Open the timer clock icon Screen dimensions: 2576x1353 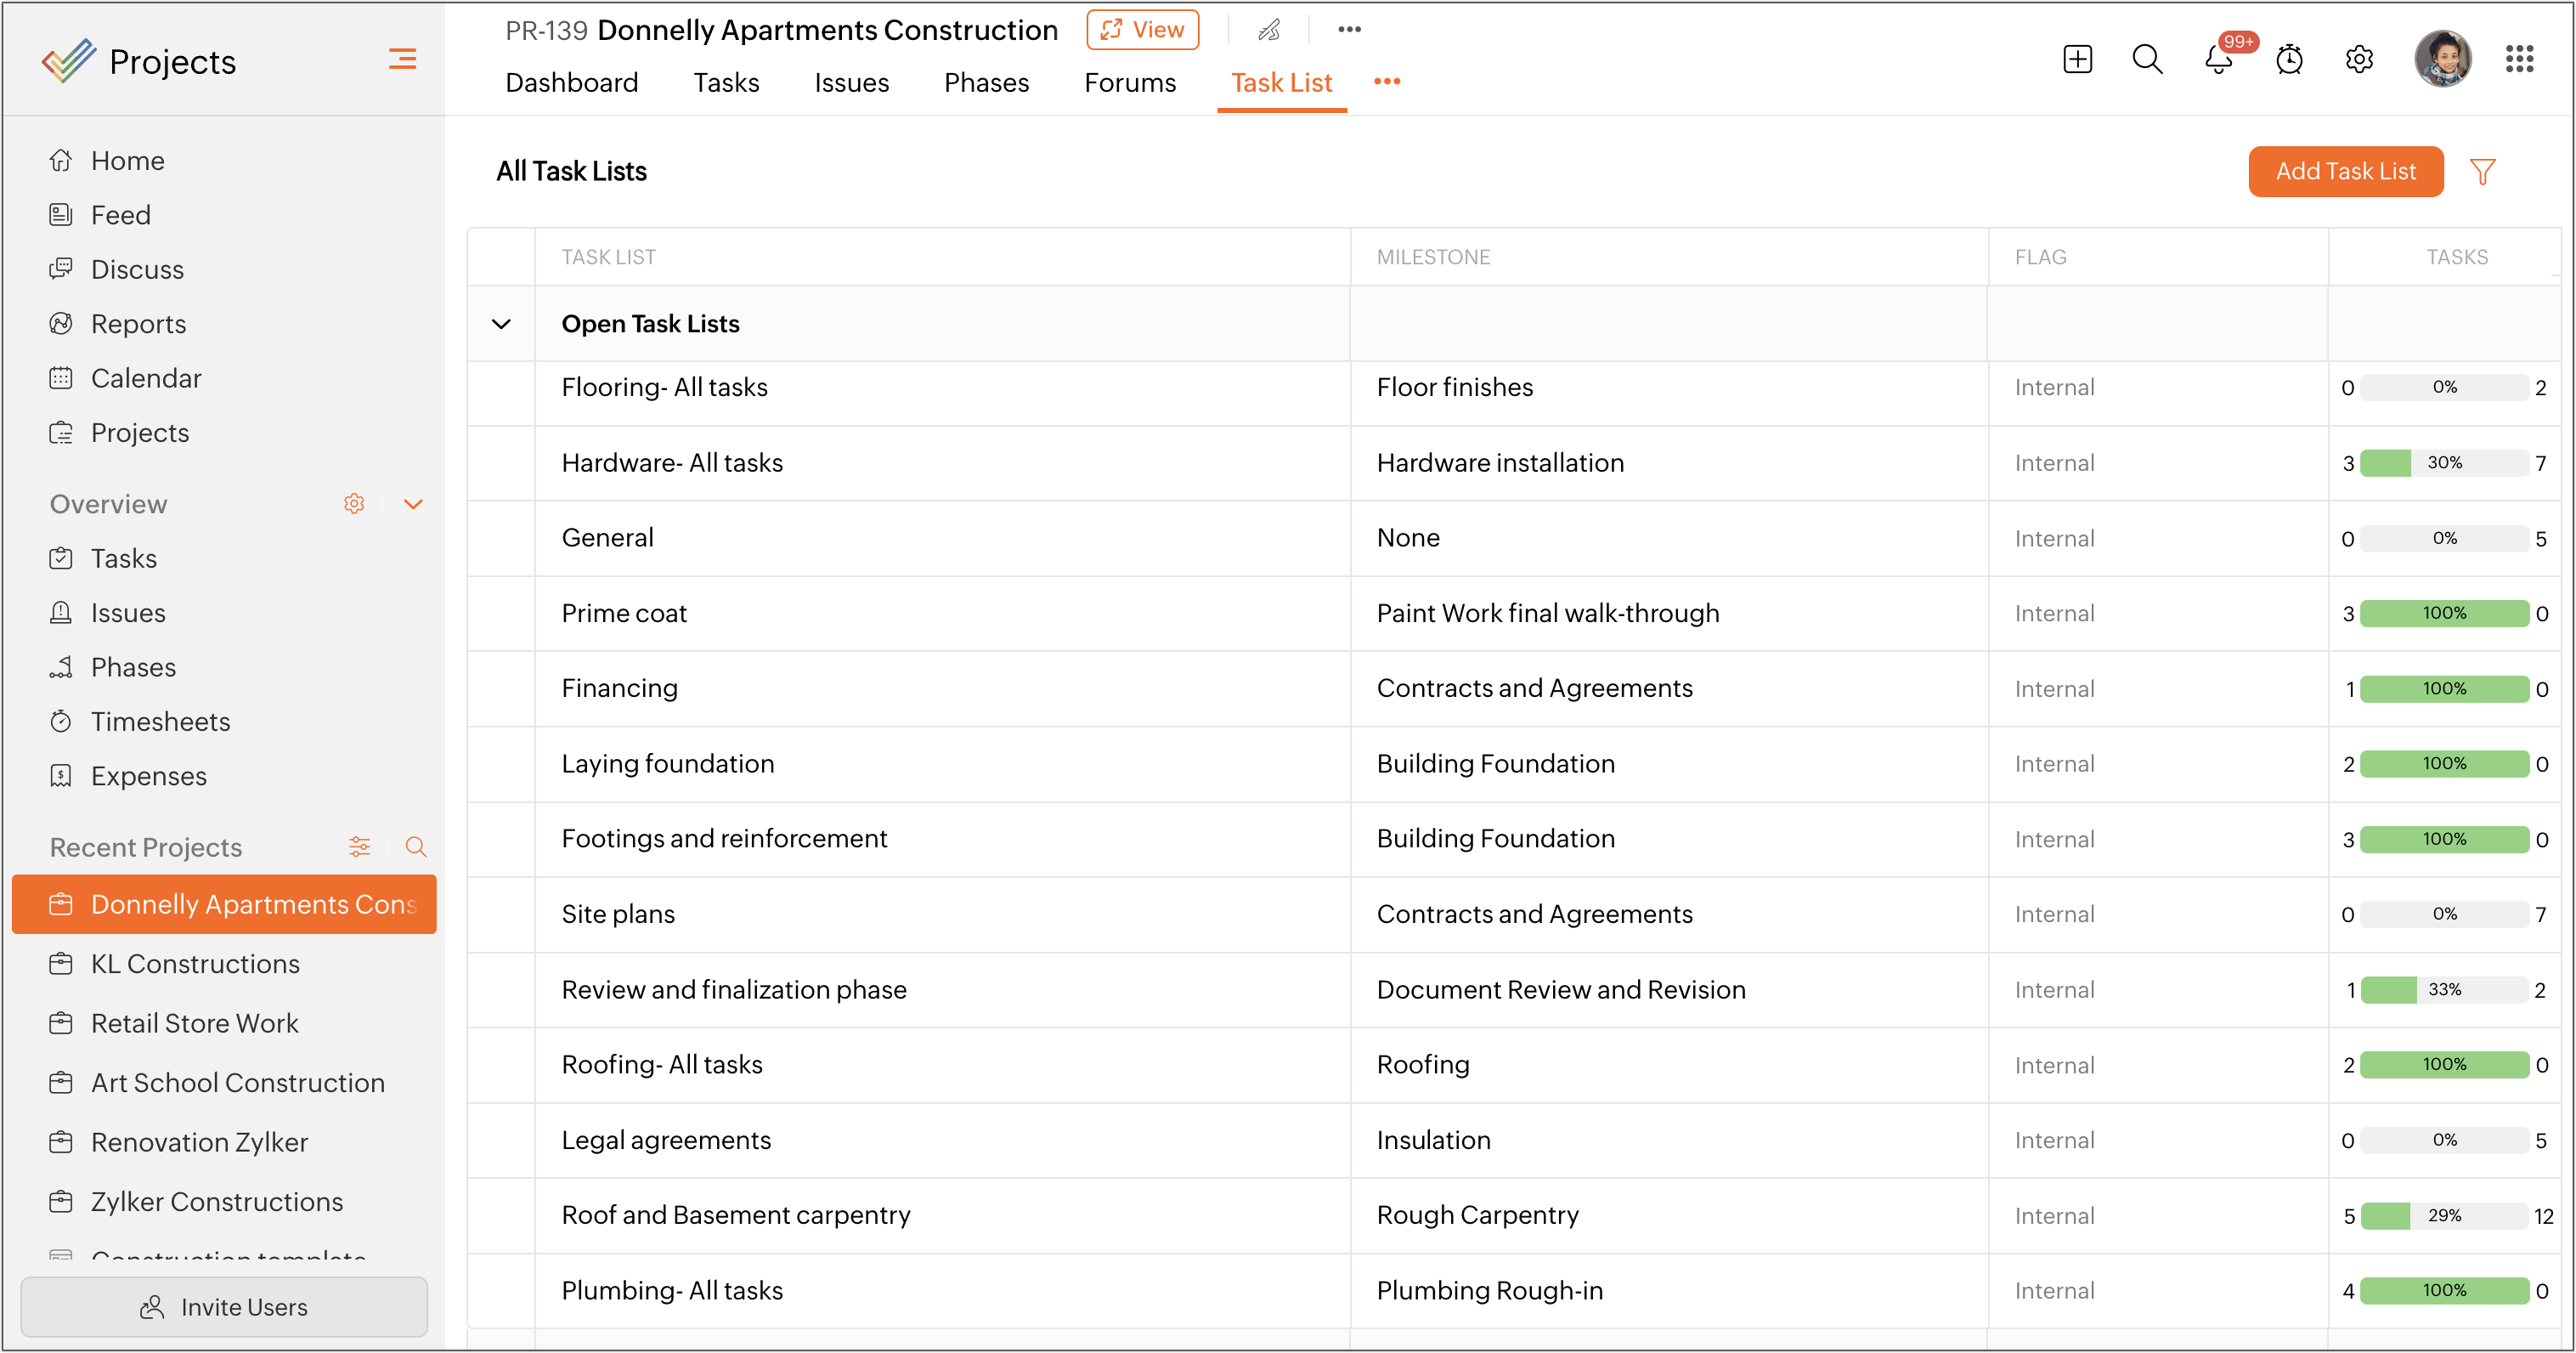point(2289,60)
